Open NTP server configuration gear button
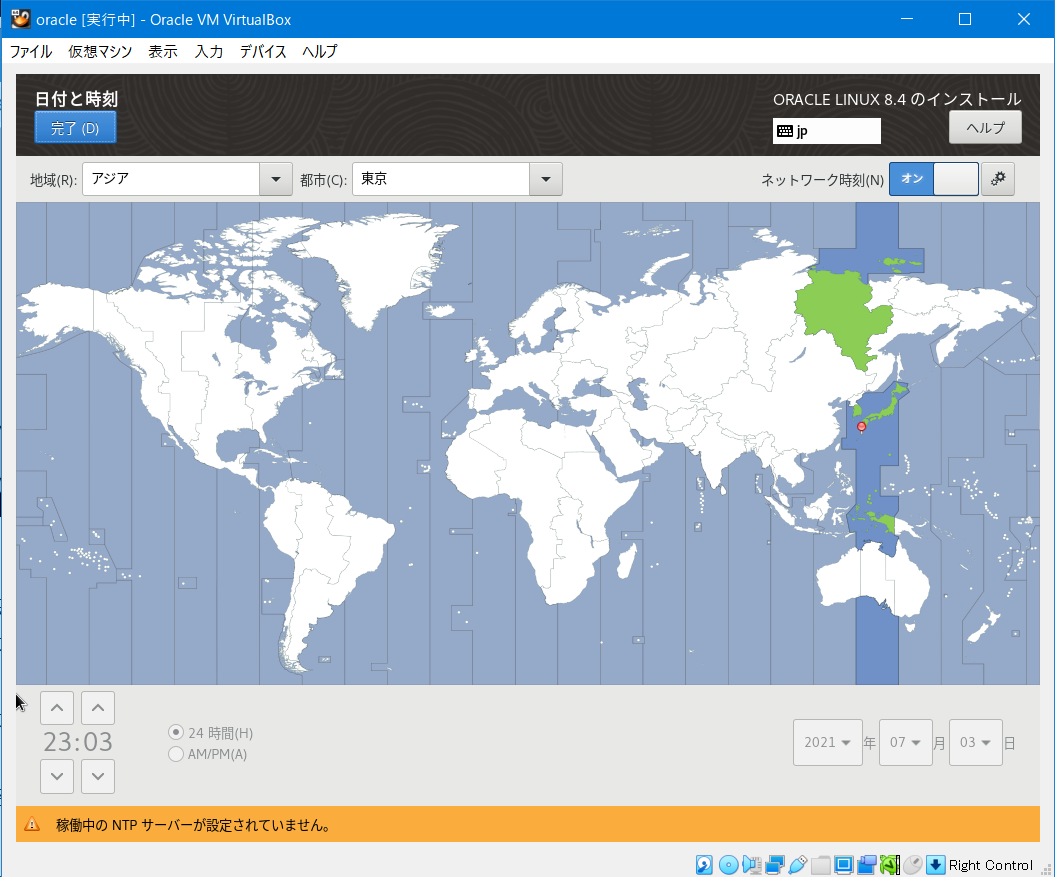Screen dimensions: 1055x877 point(998,179)
